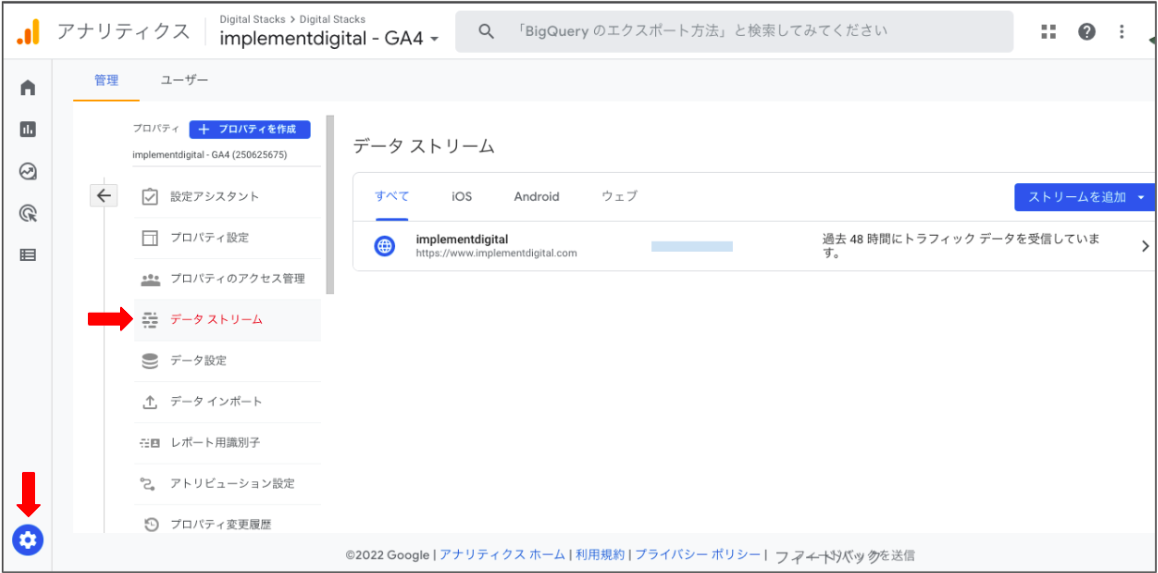Click the magnifier search icon
Image resolution: width=1158 pixels, height=573 pixels.
point(485,31)
